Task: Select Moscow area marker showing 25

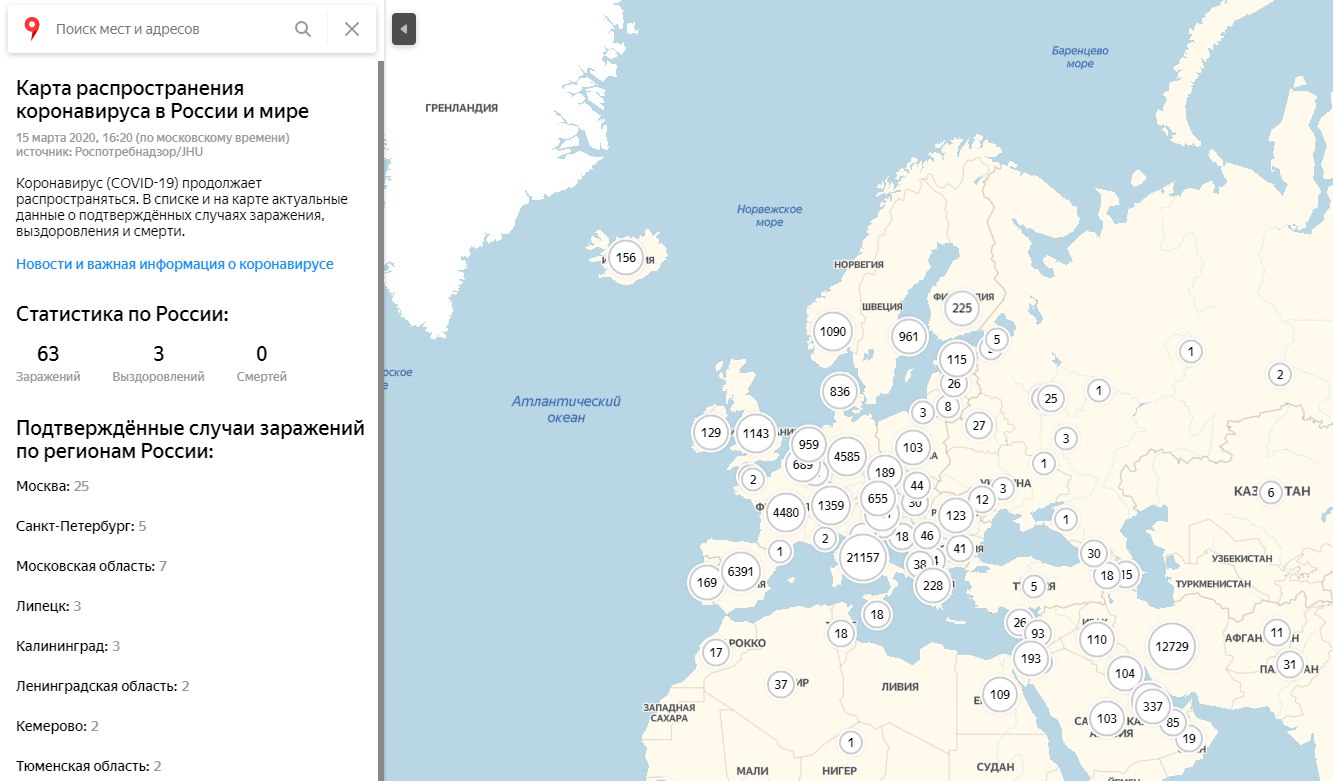Action: (x=1050, y=399)
